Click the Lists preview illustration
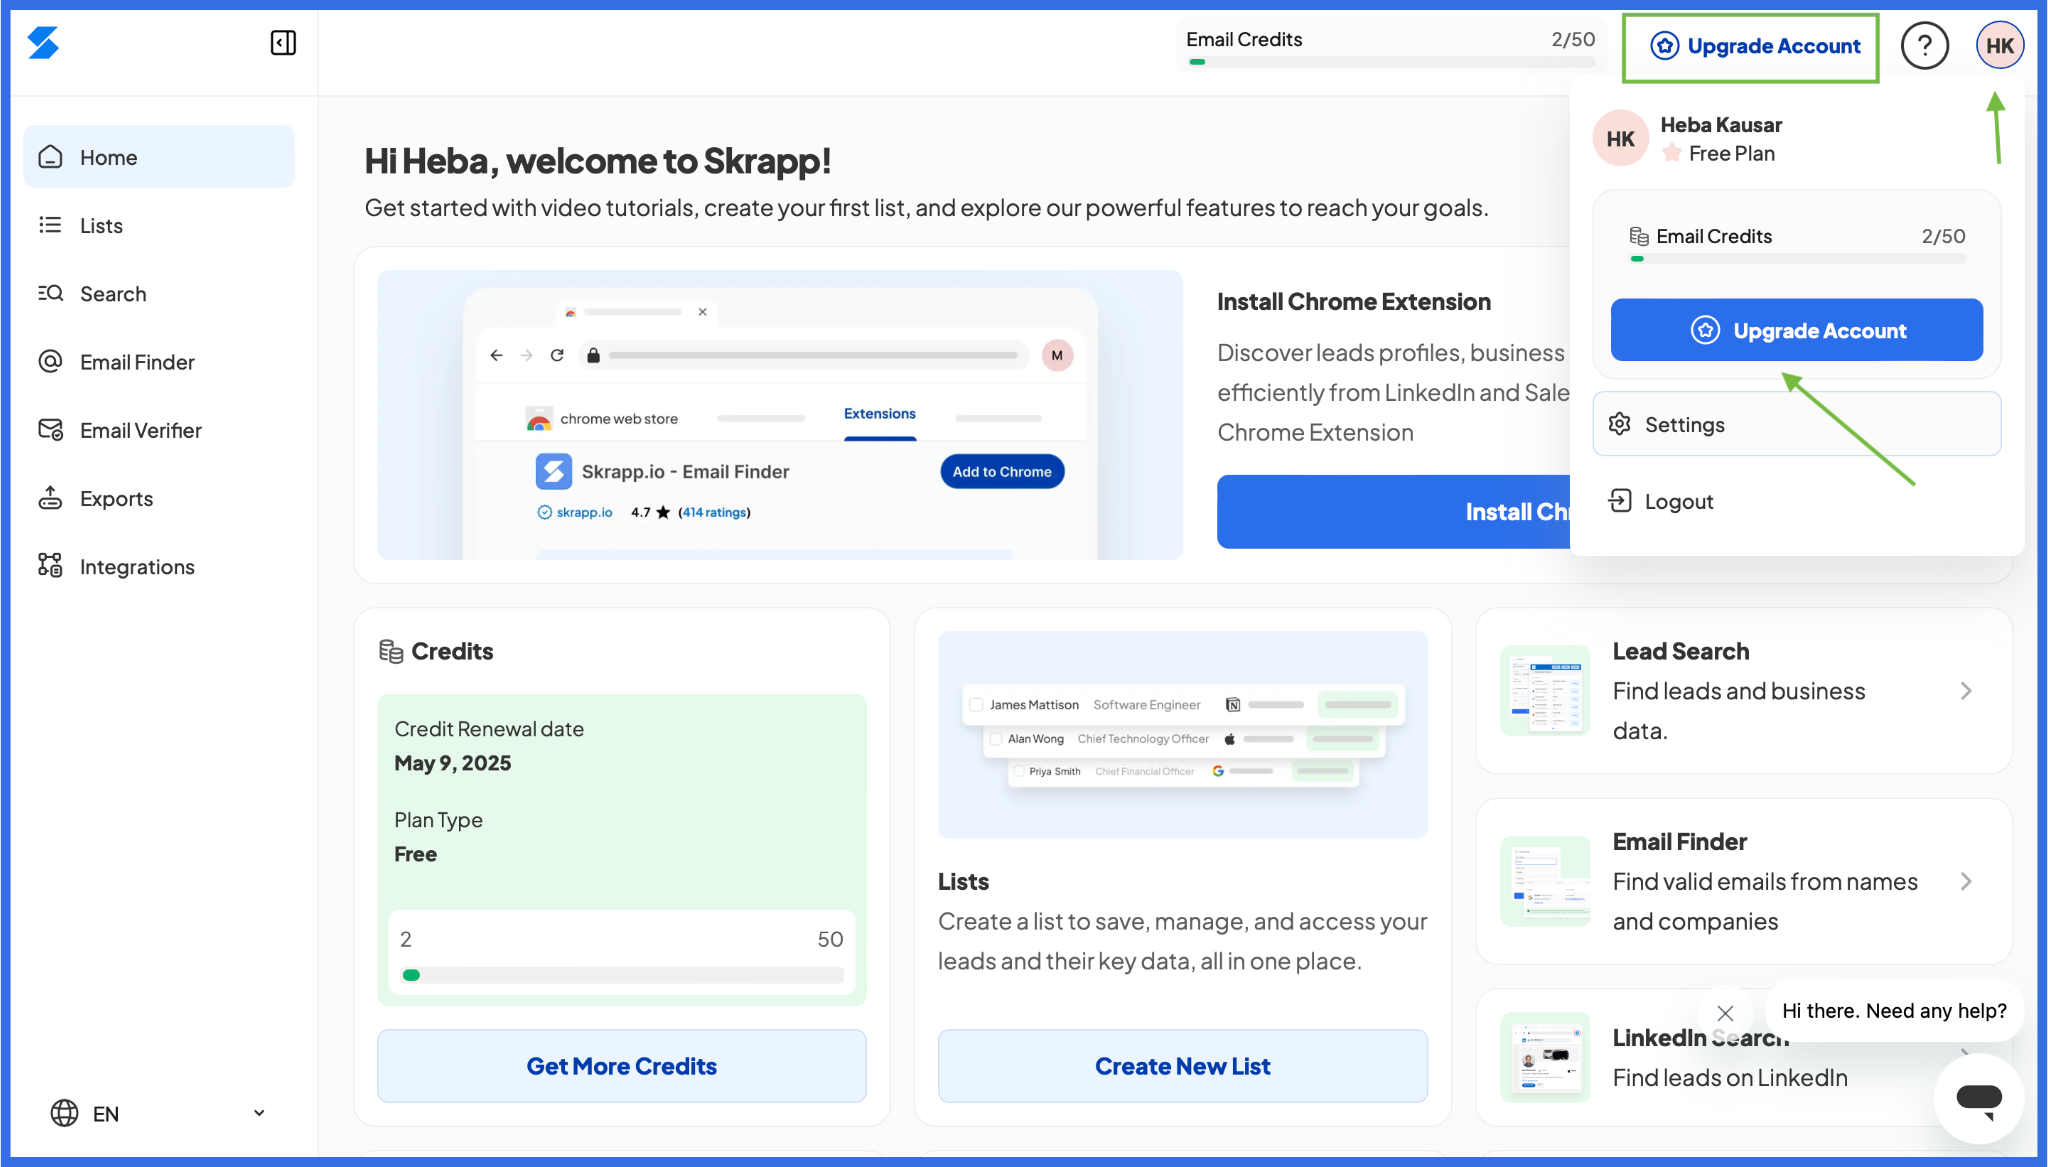 point(1183,735)
